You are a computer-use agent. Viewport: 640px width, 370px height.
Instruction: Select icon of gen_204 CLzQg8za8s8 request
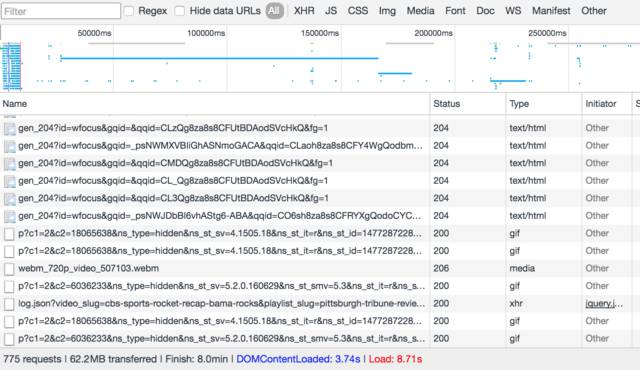tap(10, 129)
